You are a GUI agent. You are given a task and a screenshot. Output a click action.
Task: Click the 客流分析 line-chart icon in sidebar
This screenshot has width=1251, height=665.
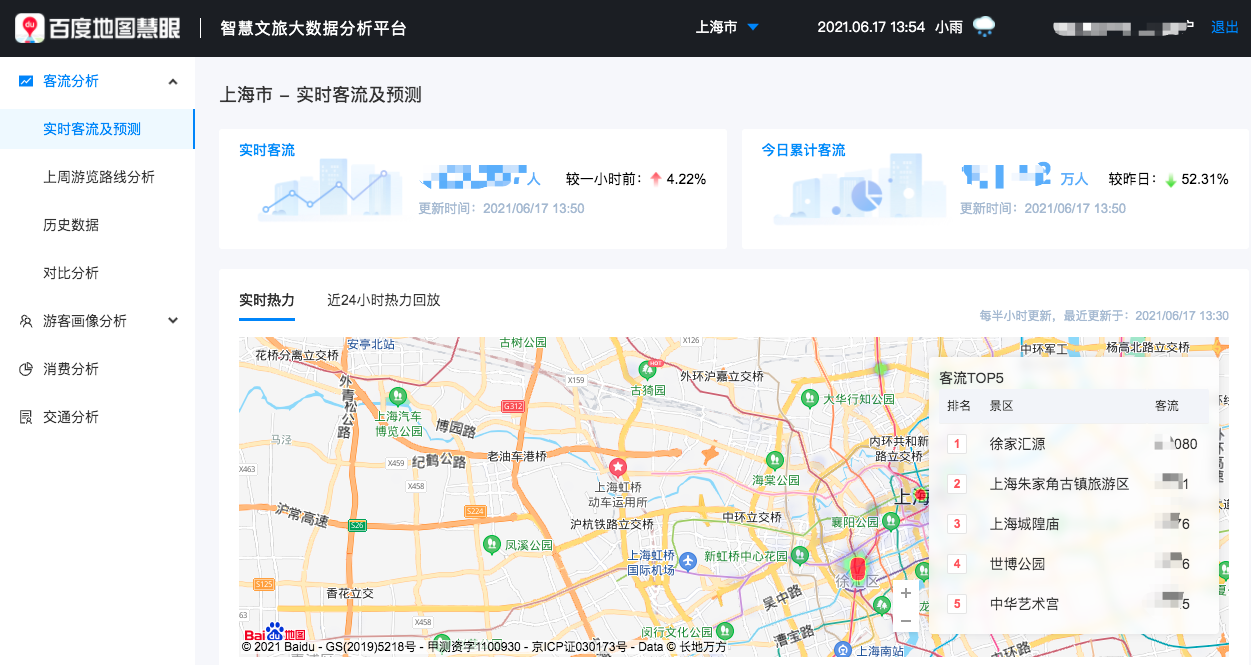pos(26,83)
